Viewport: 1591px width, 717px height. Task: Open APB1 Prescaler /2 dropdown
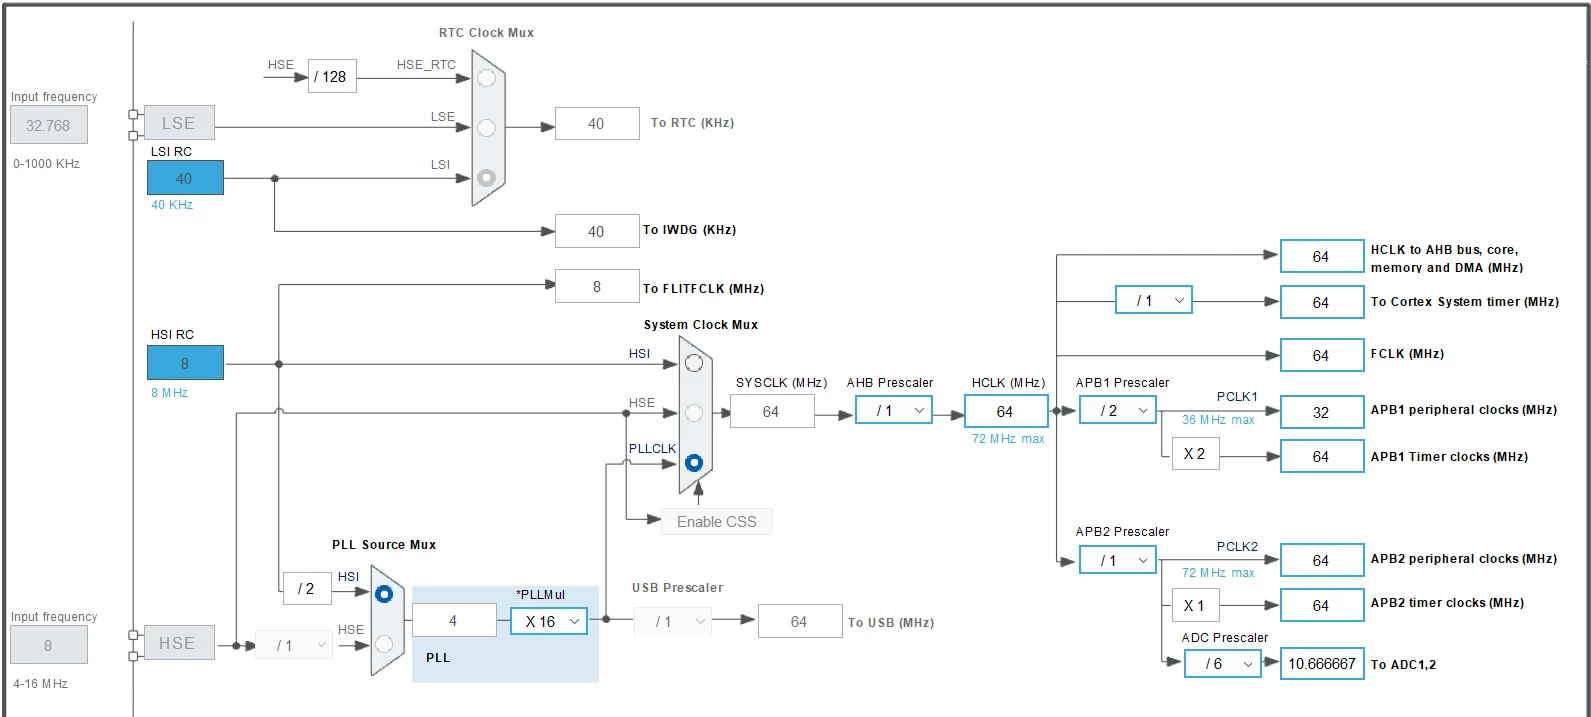tap(1118, 410)
